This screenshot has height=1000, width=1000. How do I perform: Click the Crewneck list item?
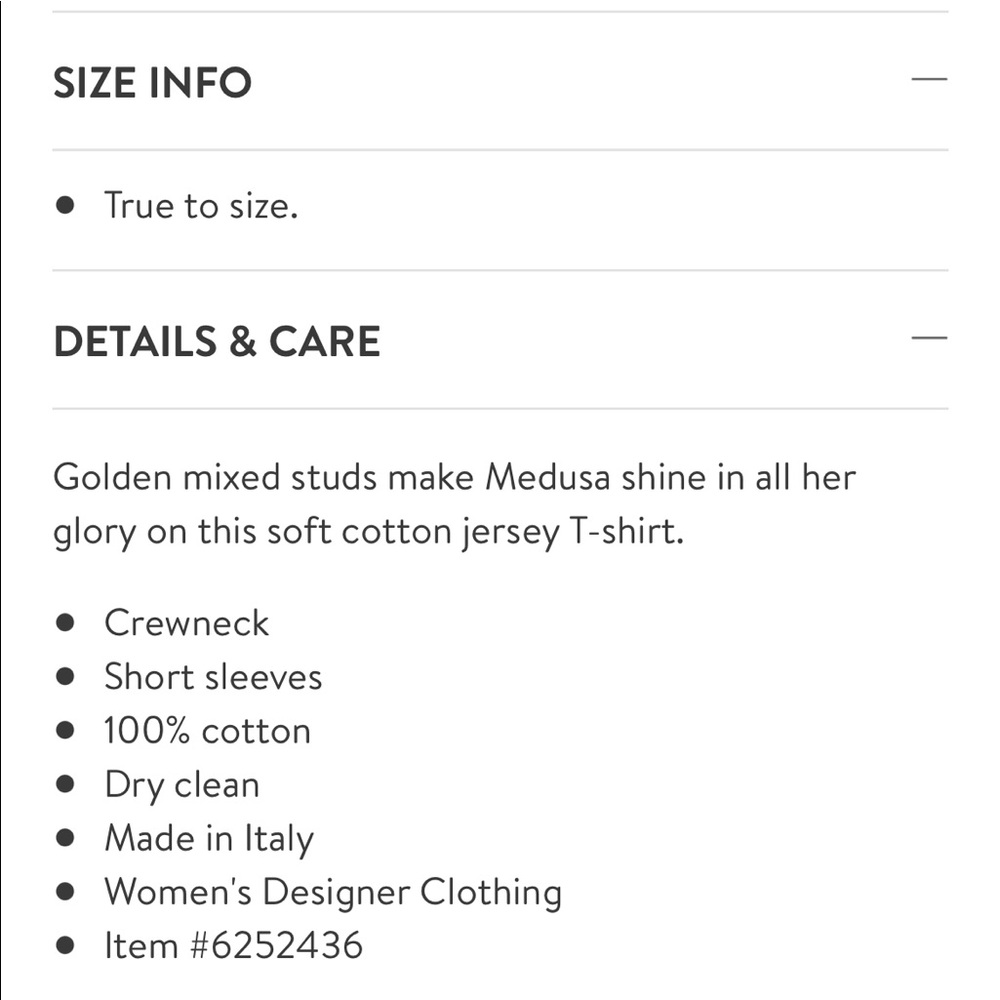point(186,622)
